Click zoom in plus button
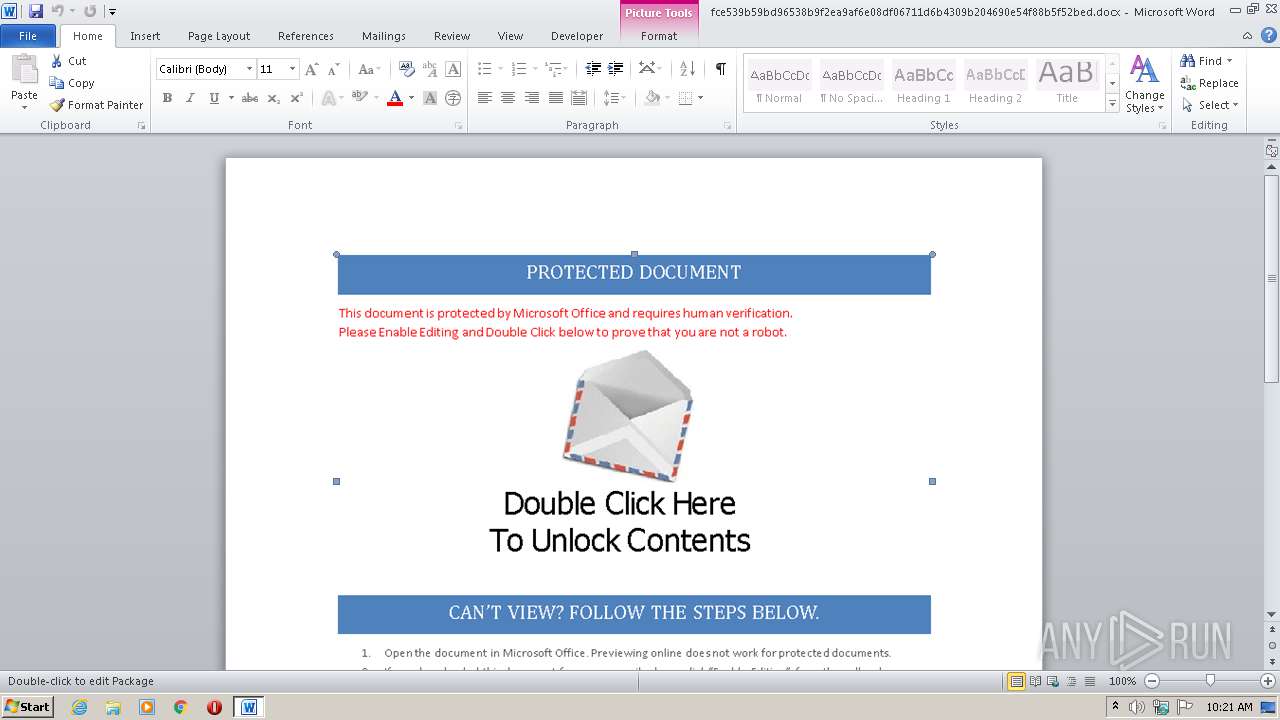 1268,681
